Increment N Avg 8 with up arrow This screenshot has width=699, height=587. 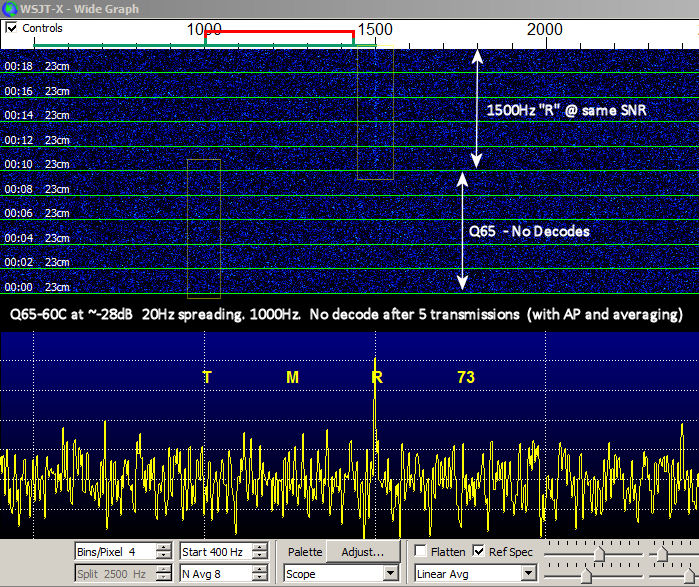[259, 570]
